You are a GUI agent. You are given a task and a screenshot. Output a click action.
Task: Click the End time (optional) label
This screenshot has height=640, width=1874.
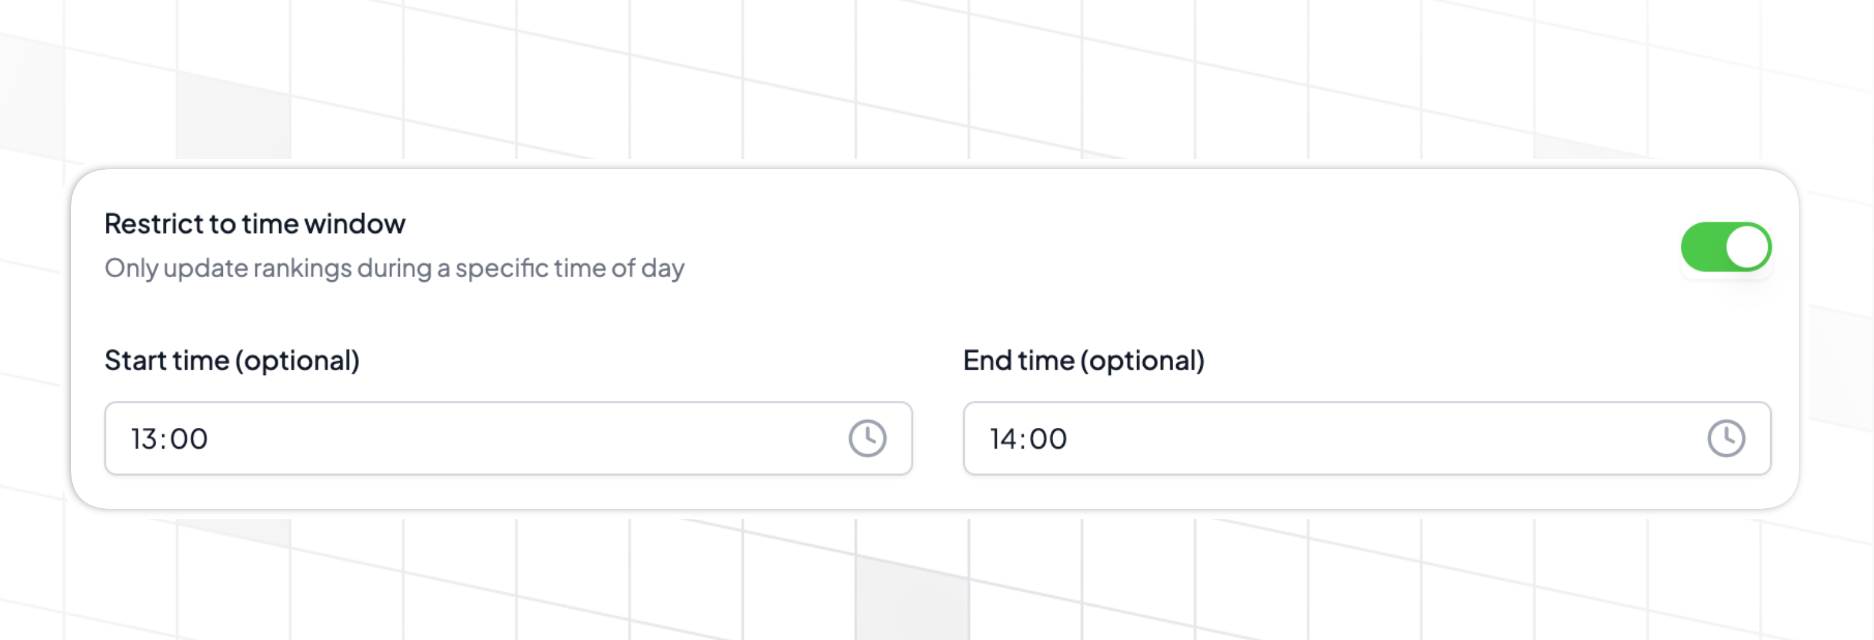tap(1084, 360)
